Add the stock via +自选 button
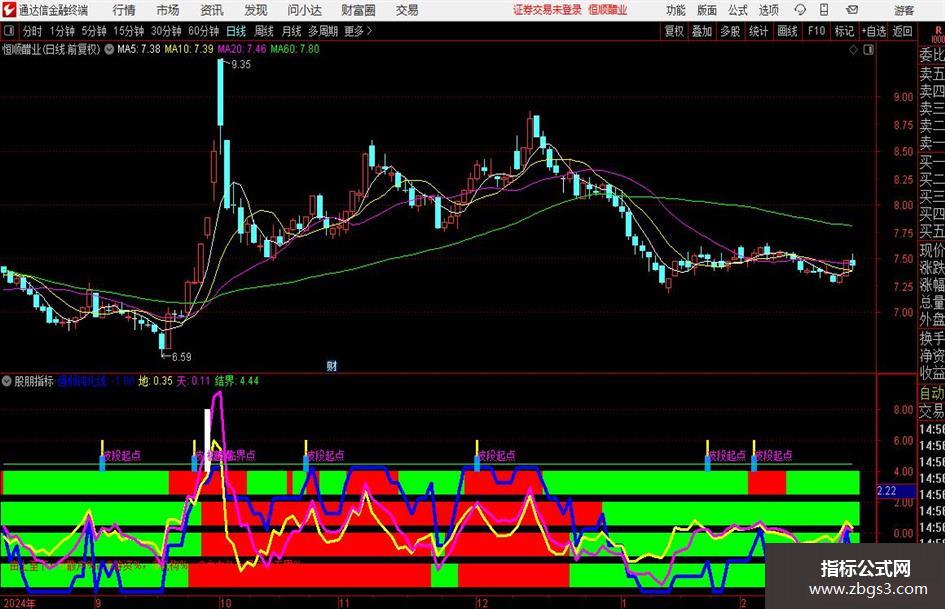This screenshot has height=609, width=945. [874, 31]
